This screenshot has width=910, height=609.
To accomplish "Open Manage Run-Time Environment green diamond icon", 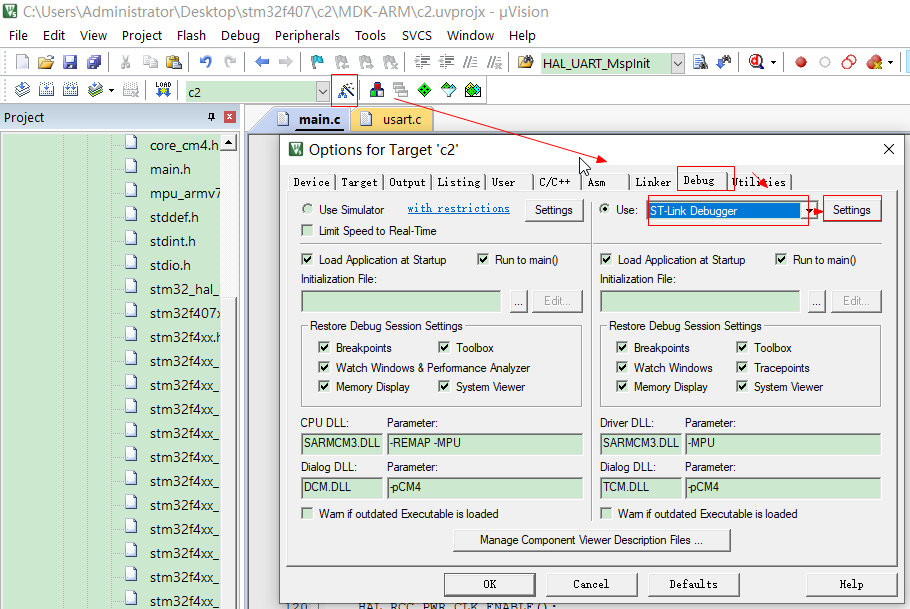I will pos(425,90).
